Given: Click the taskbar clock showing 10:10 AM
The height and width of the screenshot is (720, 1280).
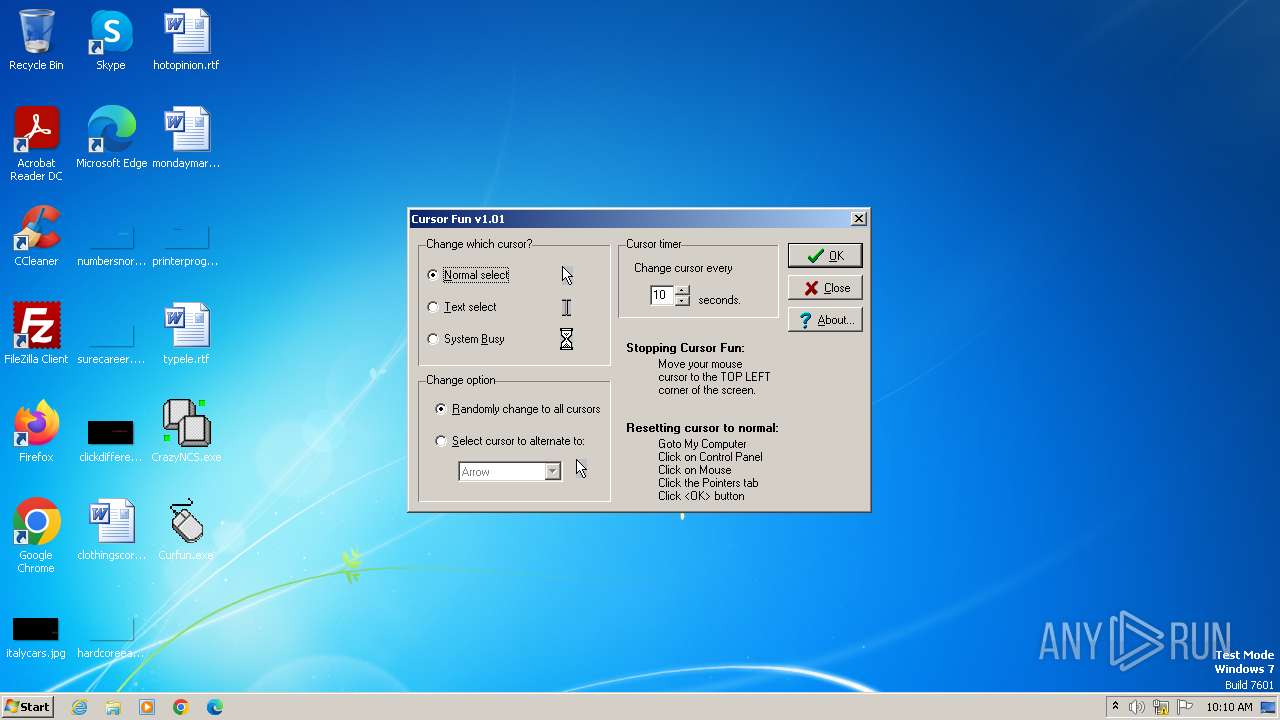Looking at the screenshot, I should 1229,707.
